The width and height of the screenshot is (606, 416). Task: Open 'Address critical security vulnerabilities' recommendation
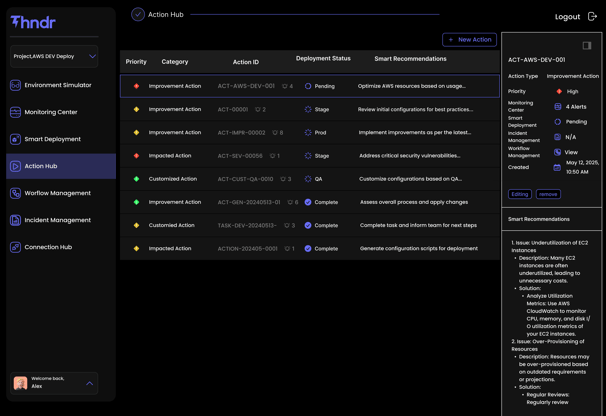pyautogui.click(x=410, y=155)
